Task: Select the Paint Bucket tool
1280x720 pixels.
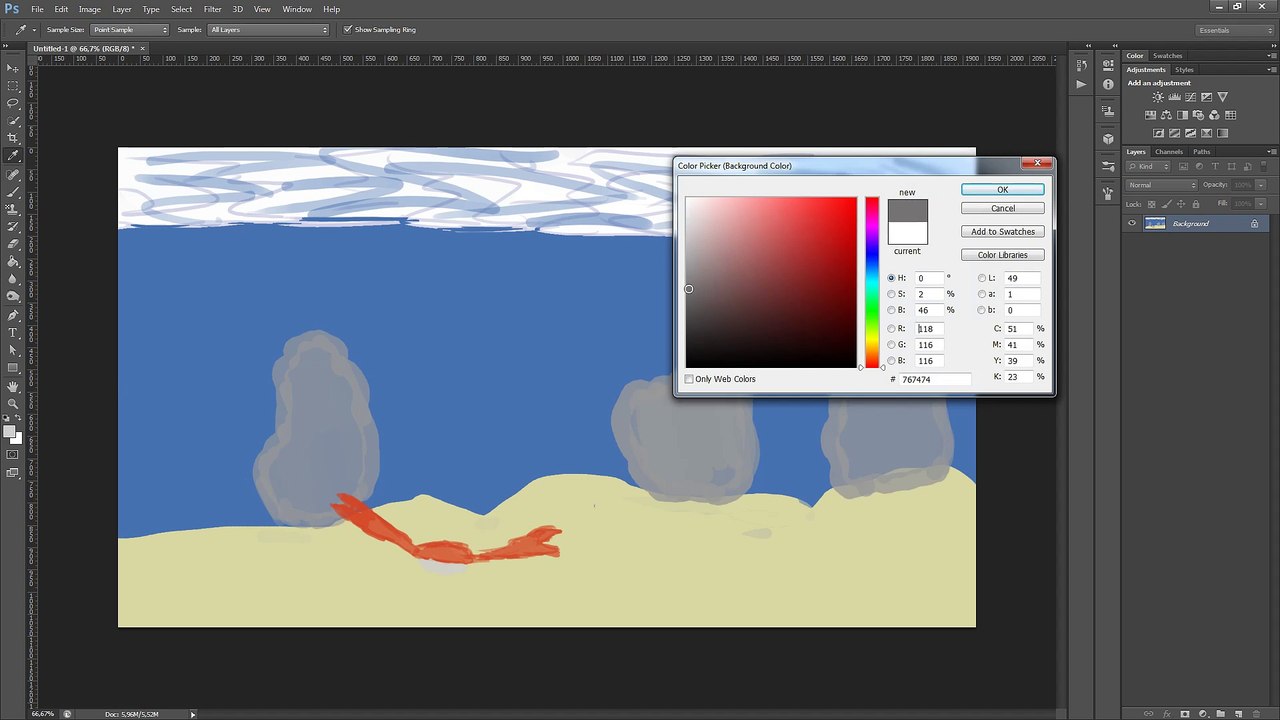Action: click(x=13, y=262)
